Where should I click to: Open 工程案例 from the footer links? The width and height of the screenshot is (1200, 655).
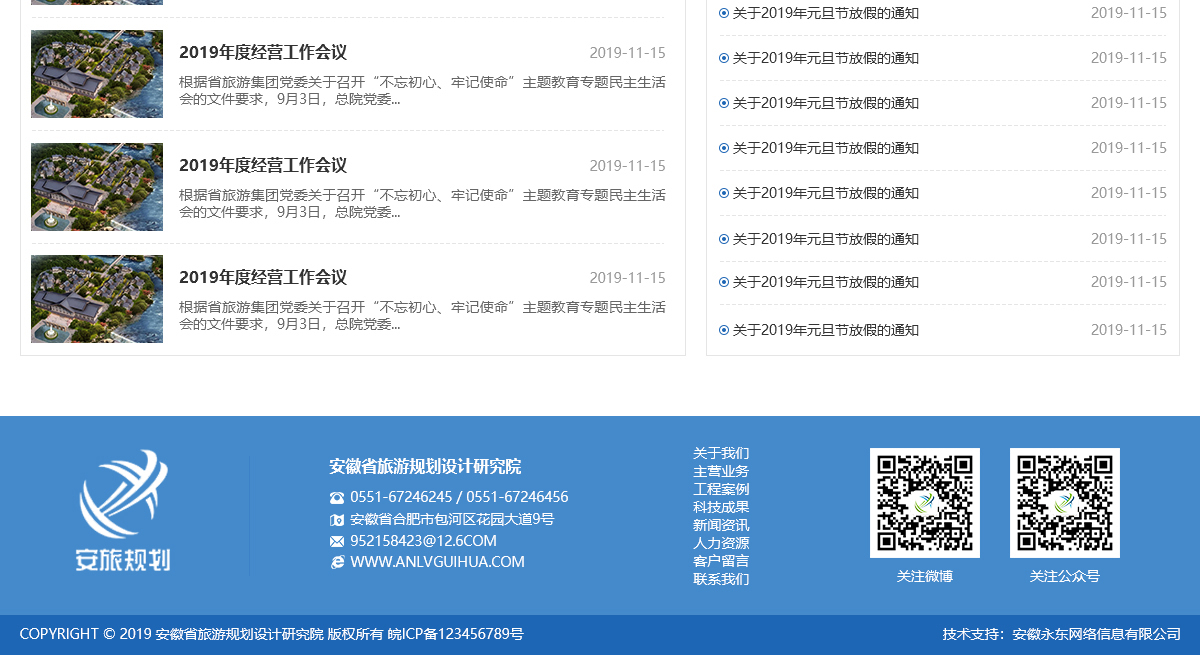tap(720, 489)
